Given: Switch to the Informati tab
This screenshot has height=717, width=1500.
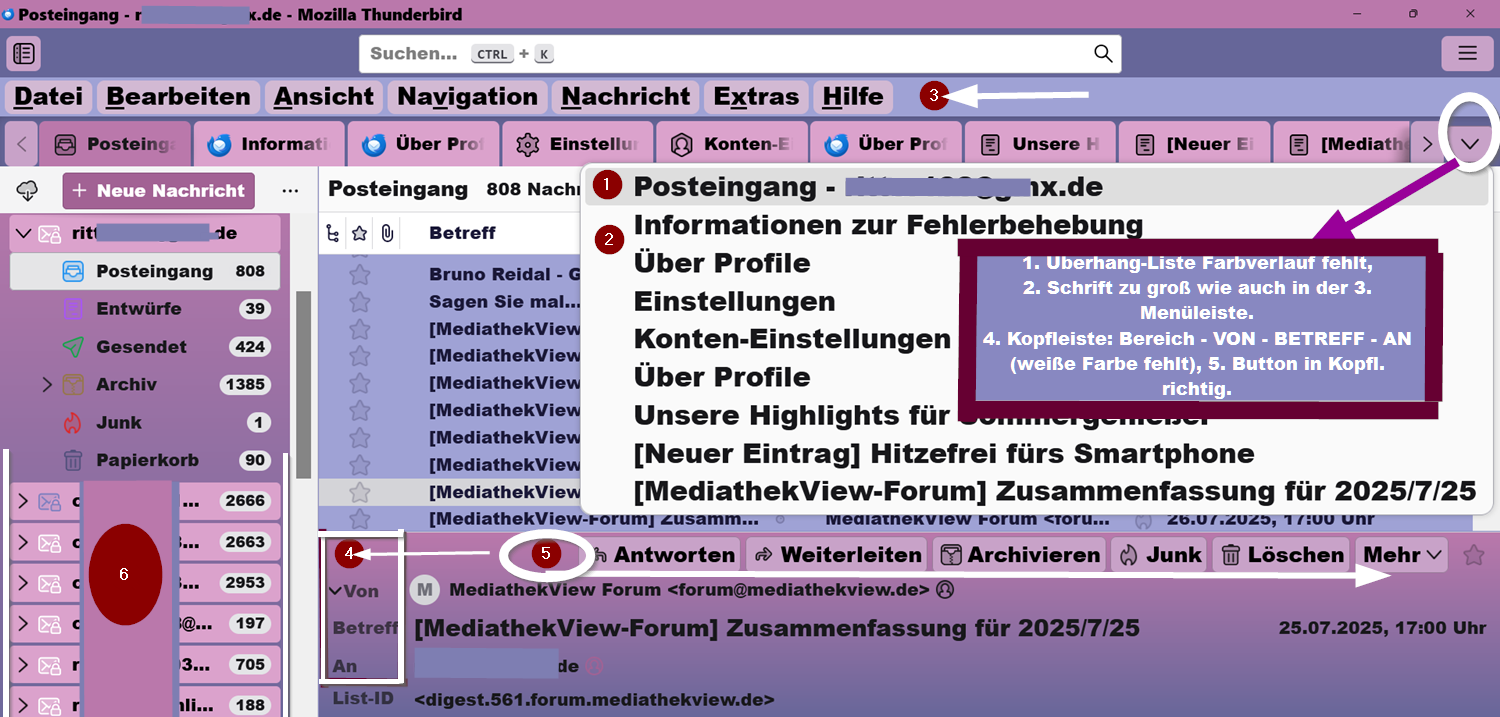Looking at the screenshot, I should [268, 144].
